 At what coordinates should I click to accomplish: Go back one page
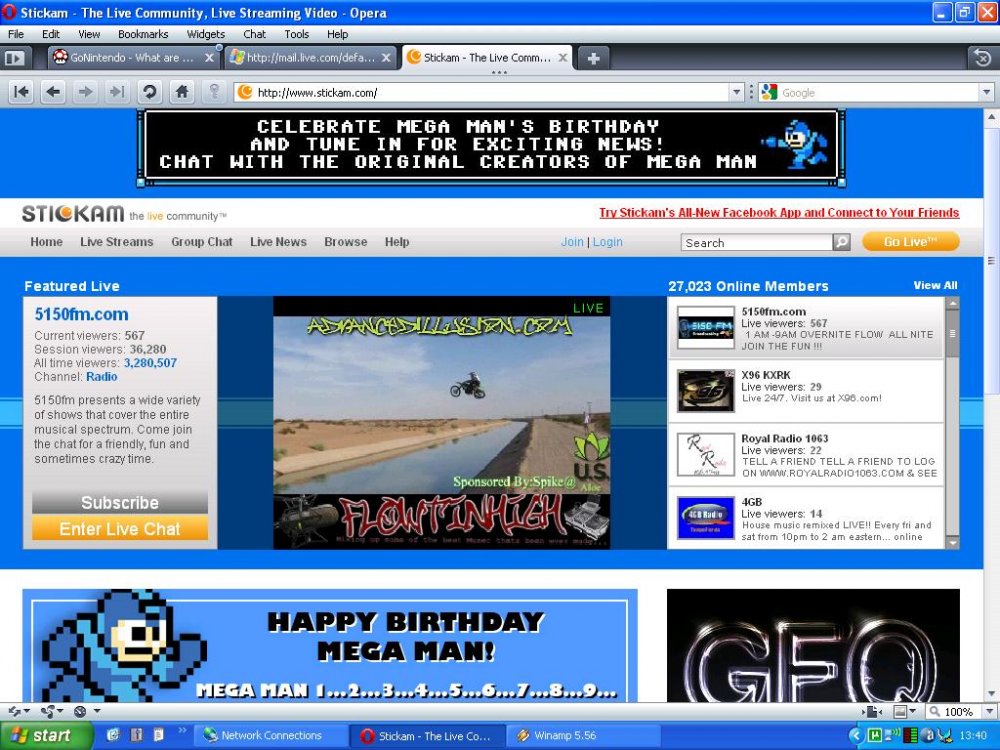54,92
